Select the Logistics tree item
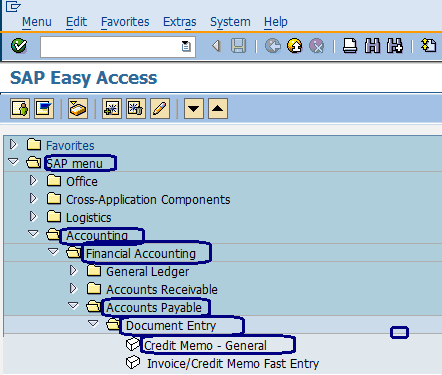Image resolution: width=442 pixels, height=375 pixels. (89, 218)
